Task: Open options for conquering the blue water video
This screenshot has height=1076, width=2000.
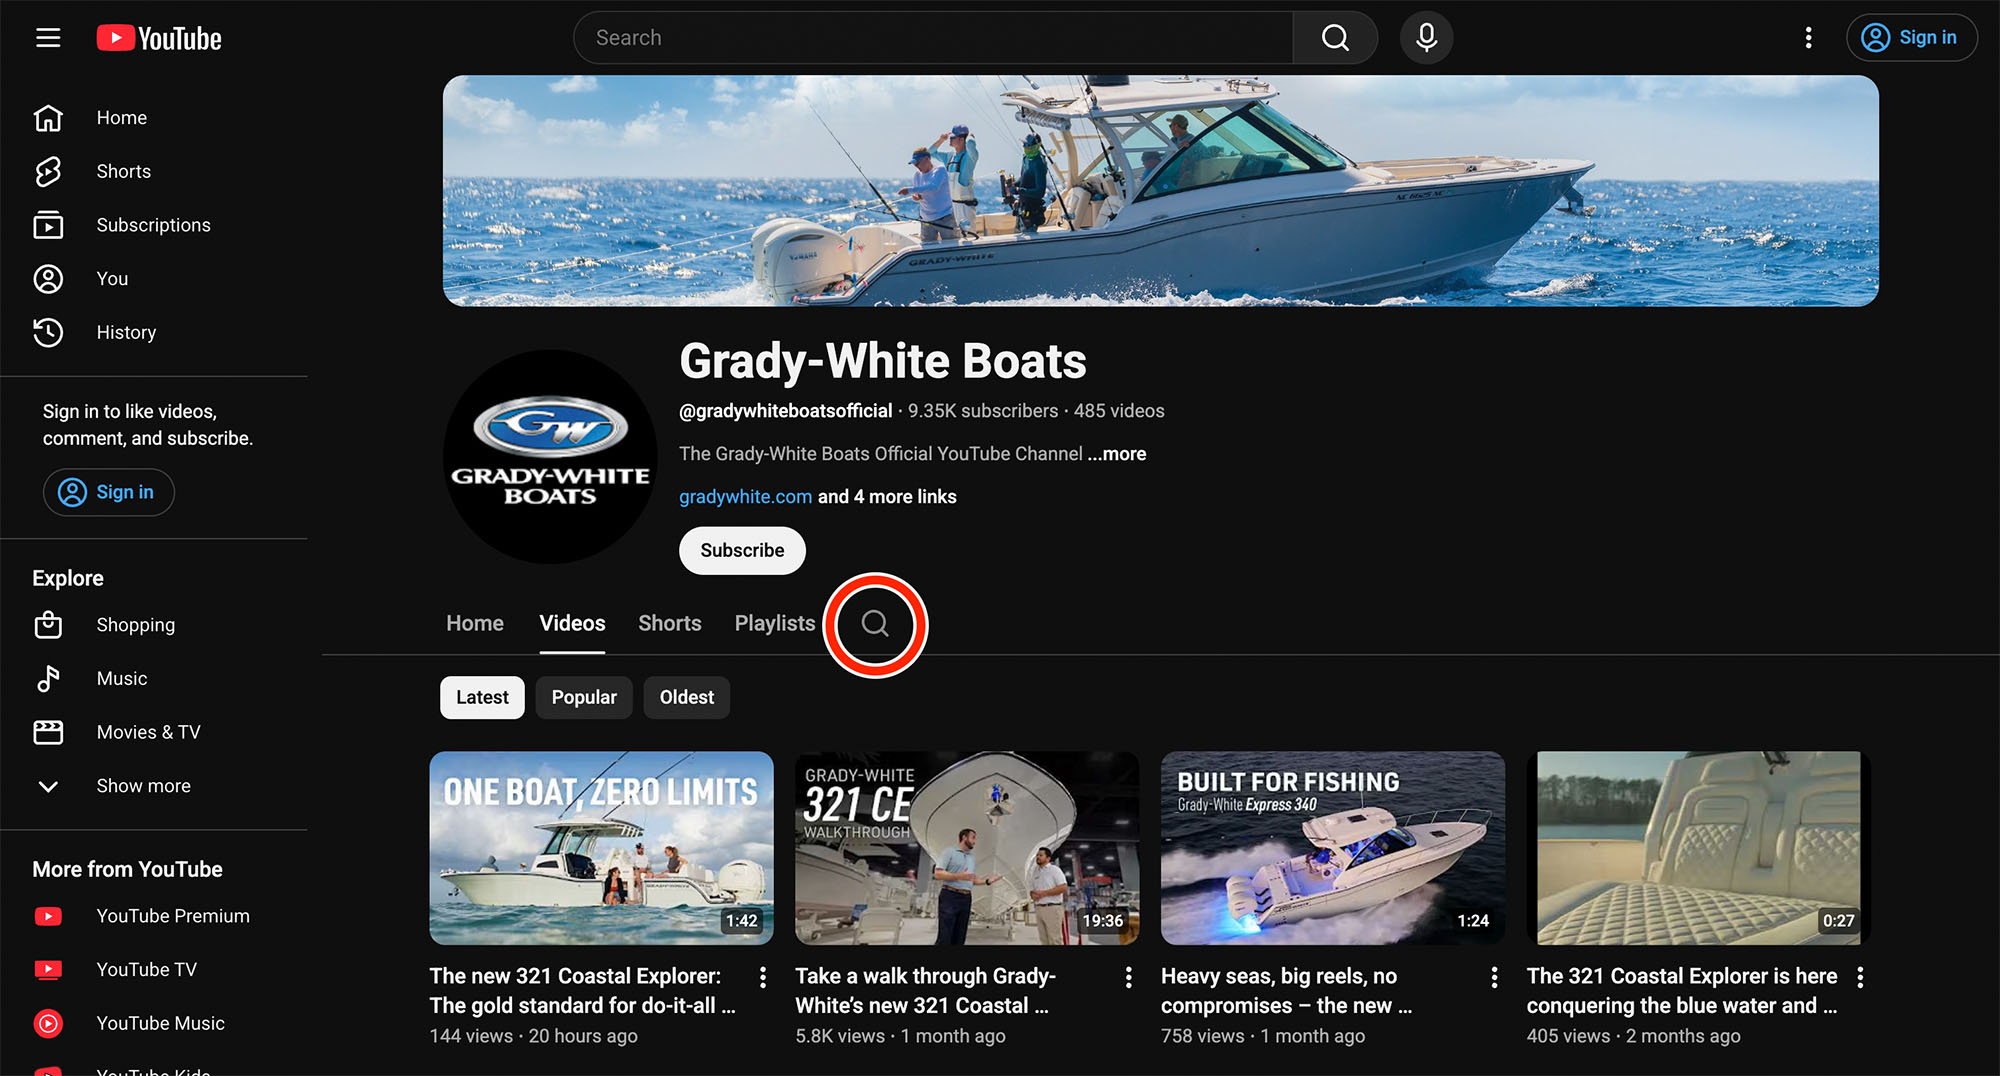Action: [x=1860, y=978]
